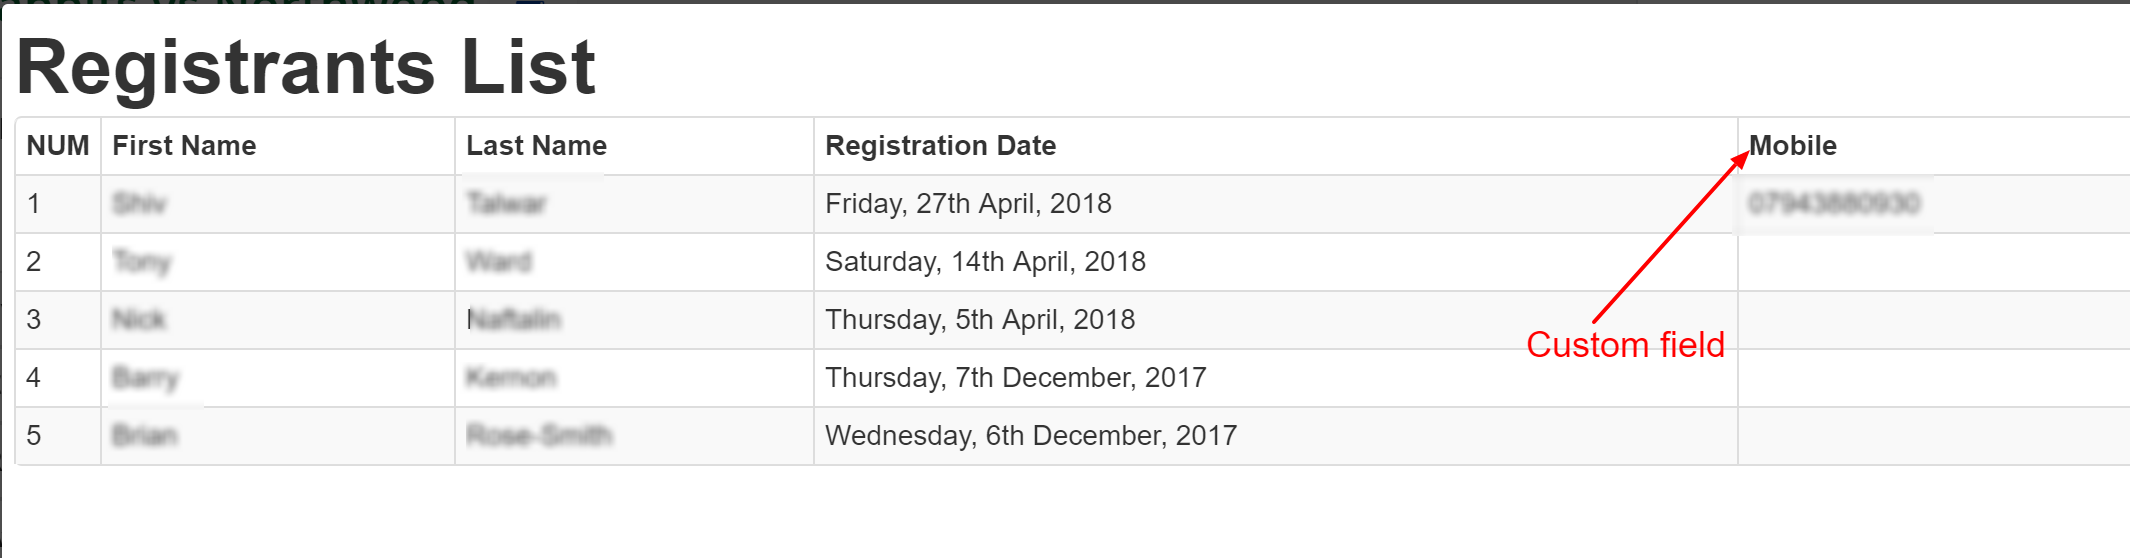The height and width of the screenshot is (558, 2130).
Task: Click the Last Name column header
Action: tap(536, 146)
